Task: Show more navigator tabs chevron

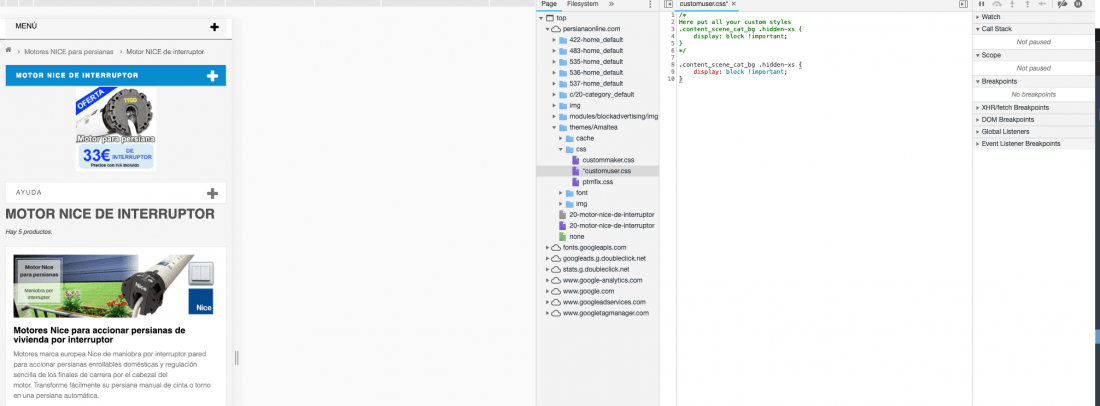Action: 611,4
